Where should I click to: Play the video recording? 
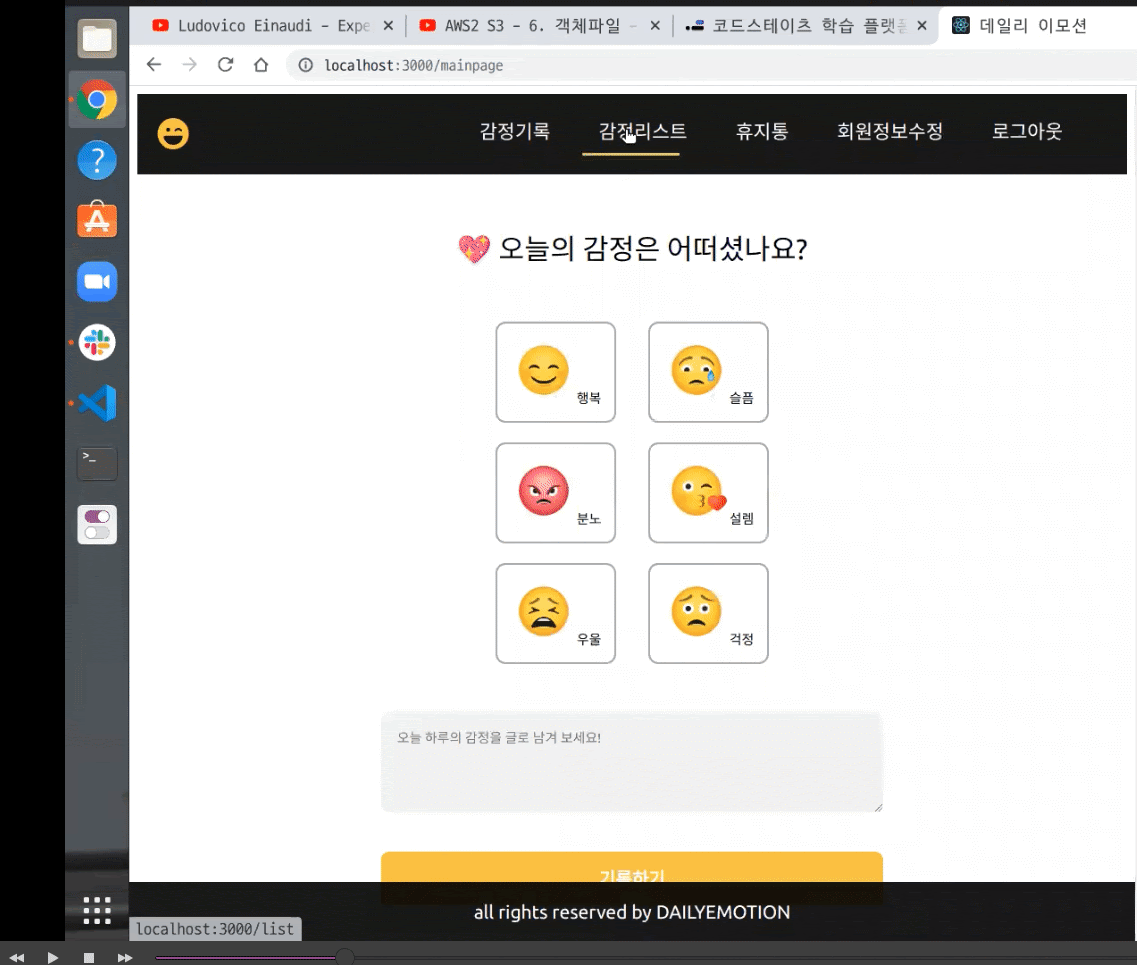52,958
